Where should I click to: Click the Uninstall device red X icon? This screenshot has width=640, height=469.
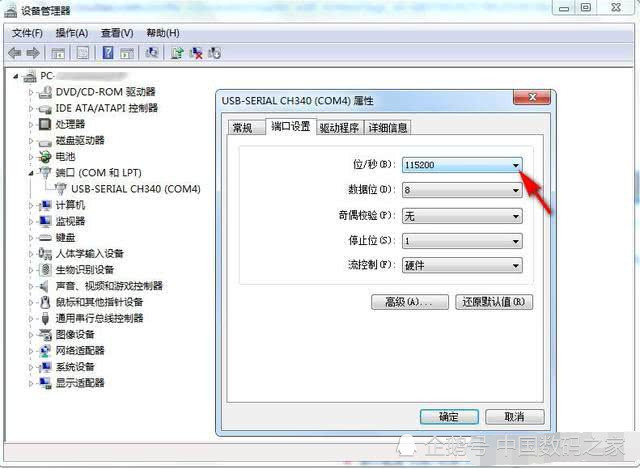pyautogui.click(x=196, y=53)
